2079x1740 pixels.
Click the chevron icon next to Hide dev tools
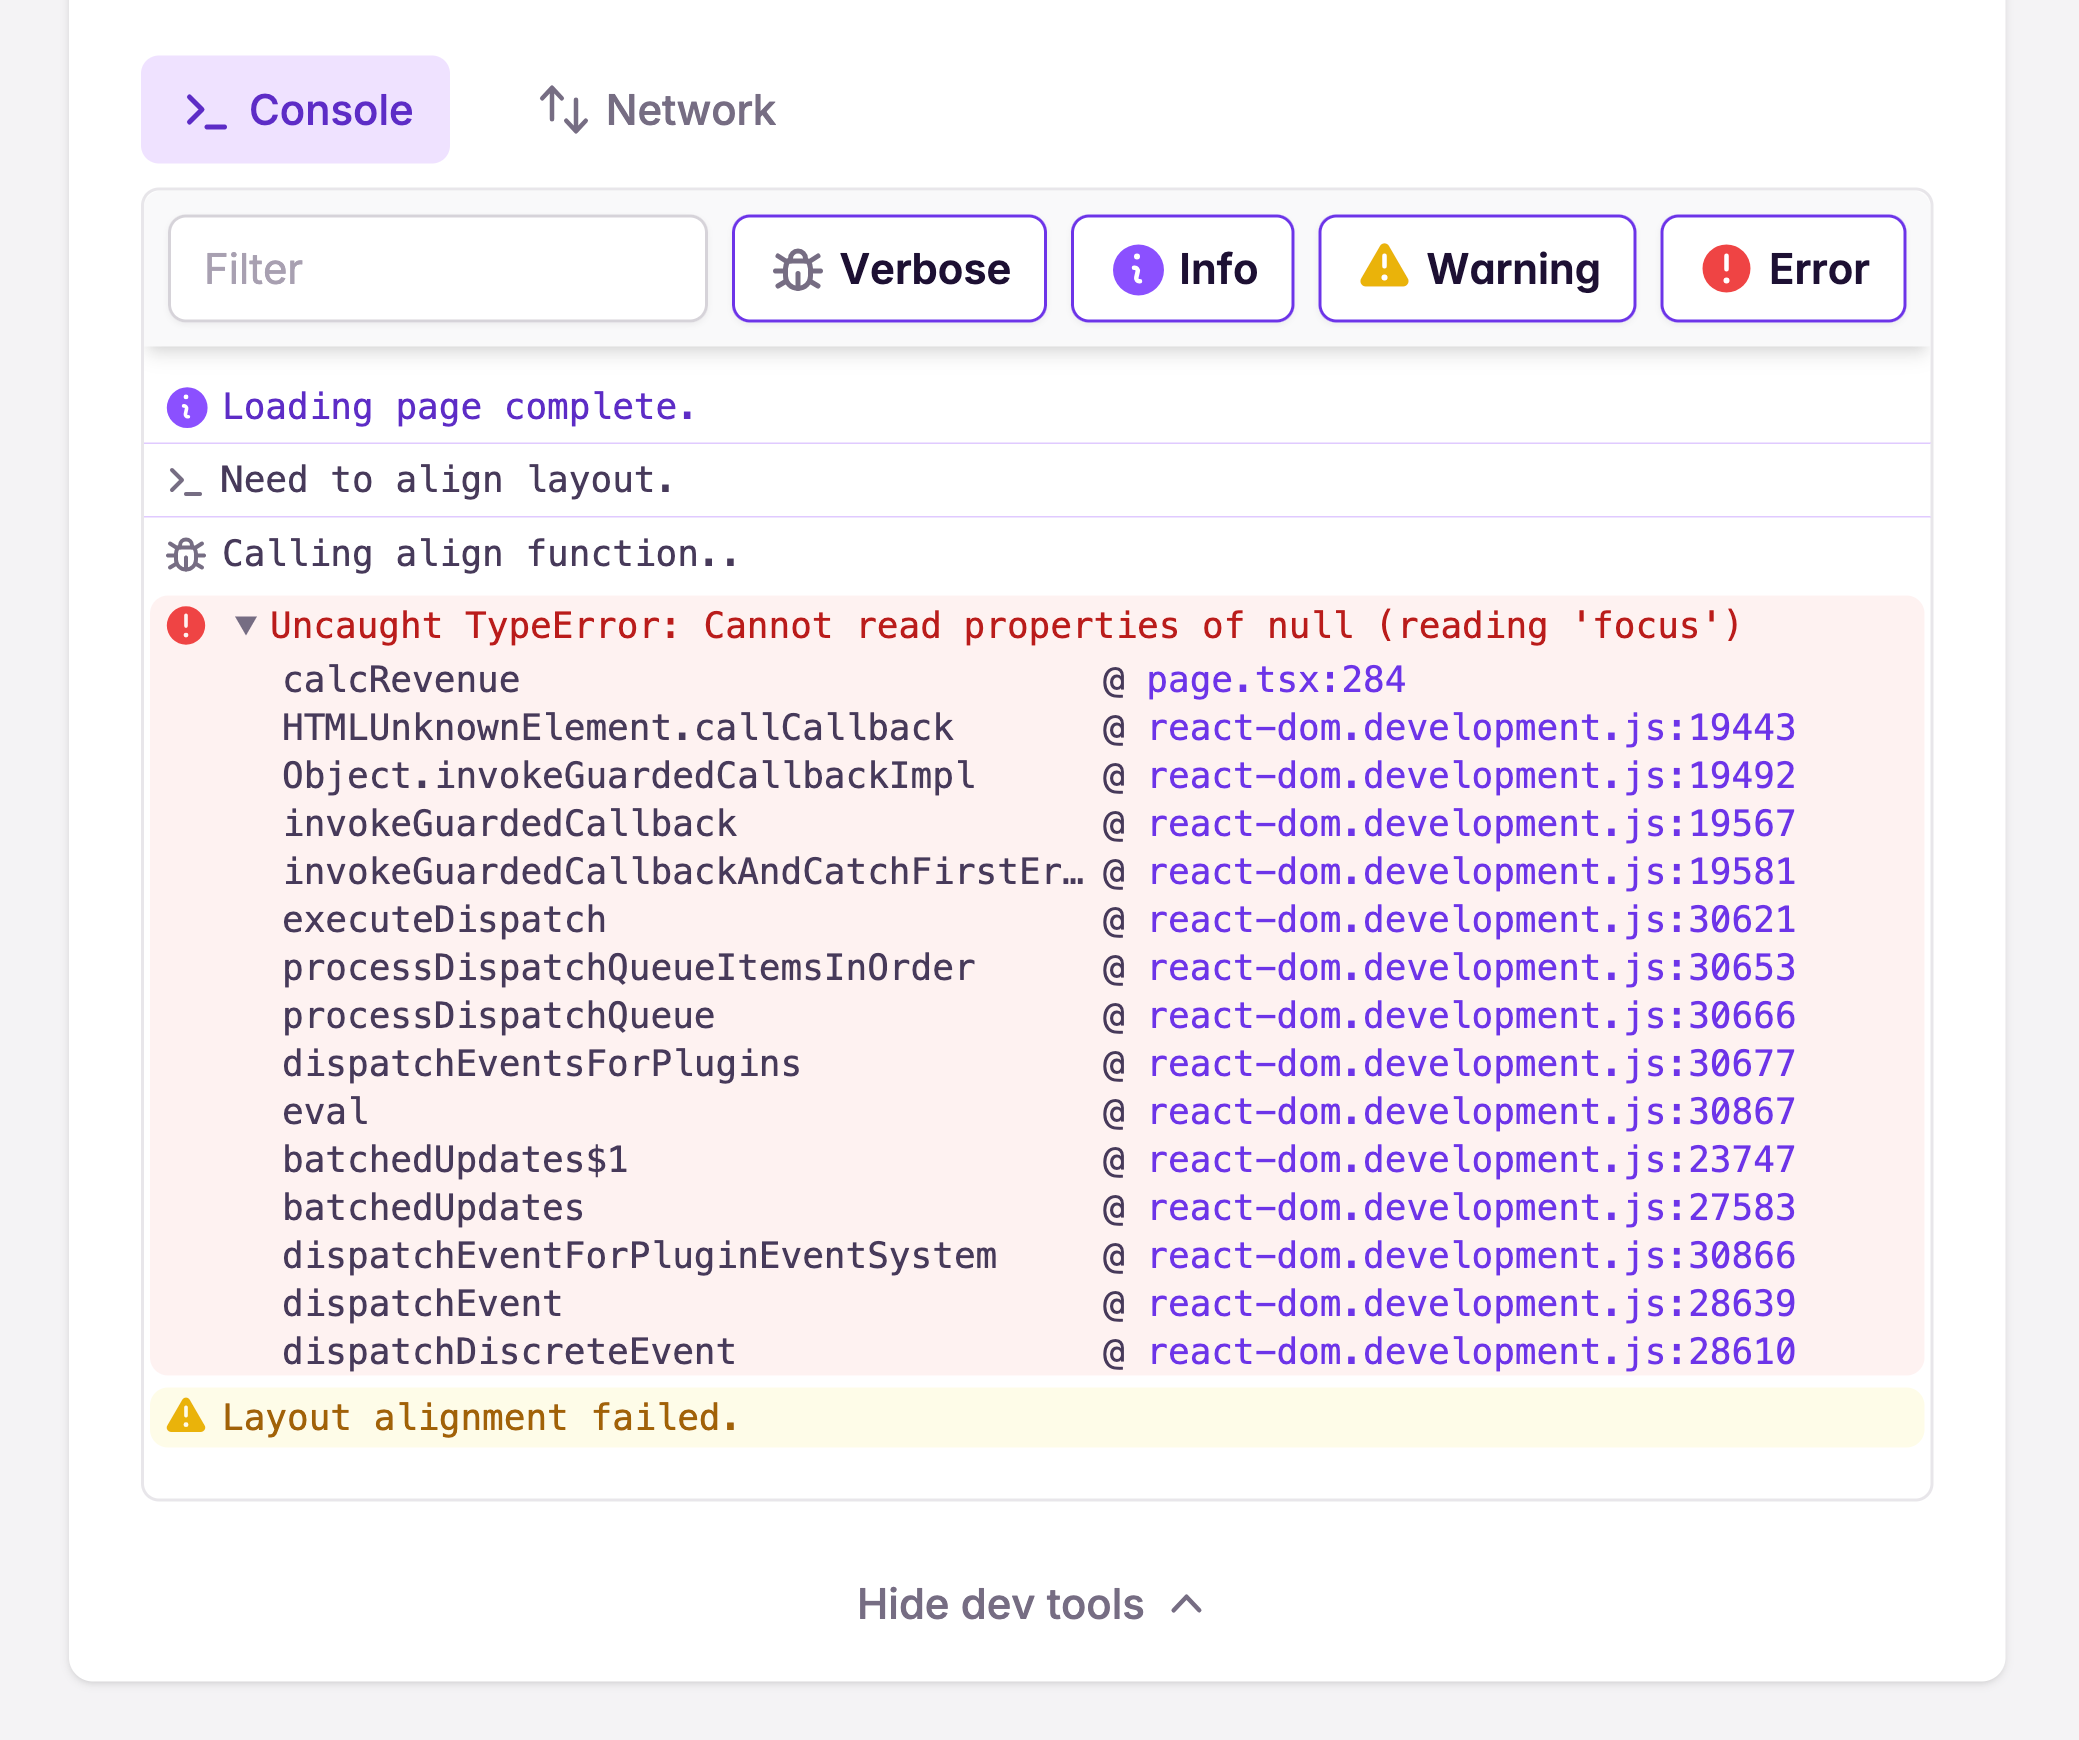pos(1187,1604)
